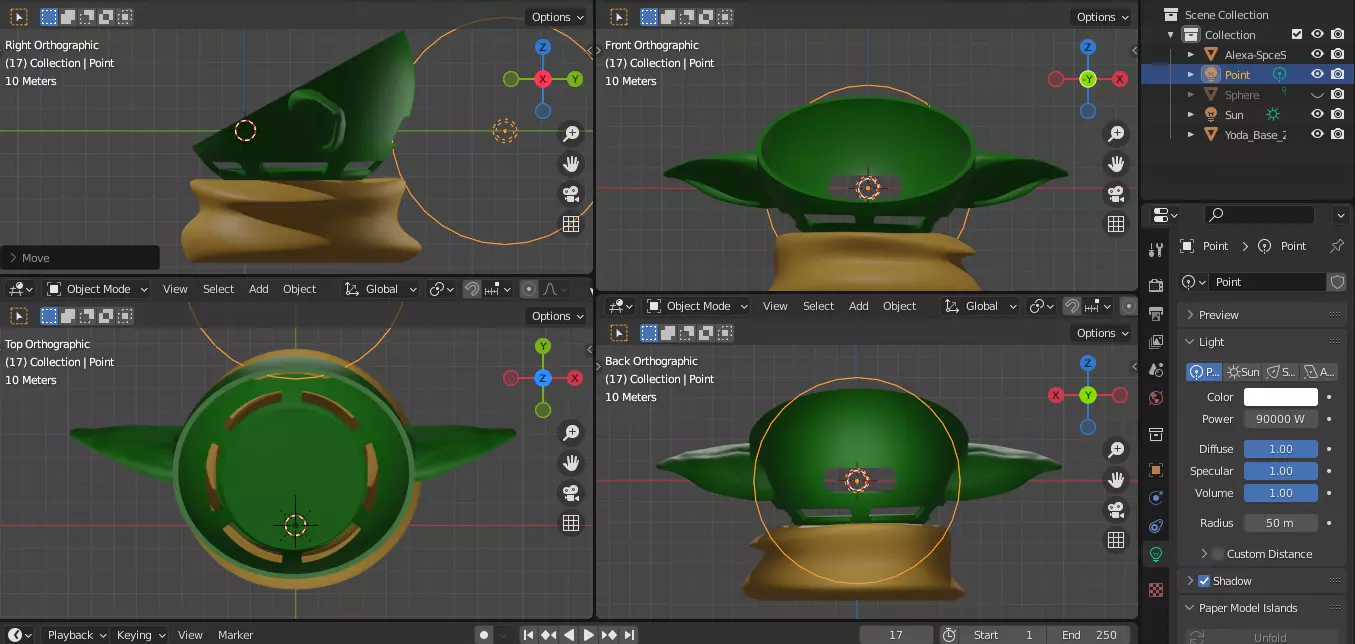Screen dimensions: 1355x644
Task: Open Texture properties tab (checker icon)
Action: click(1156, 590)
